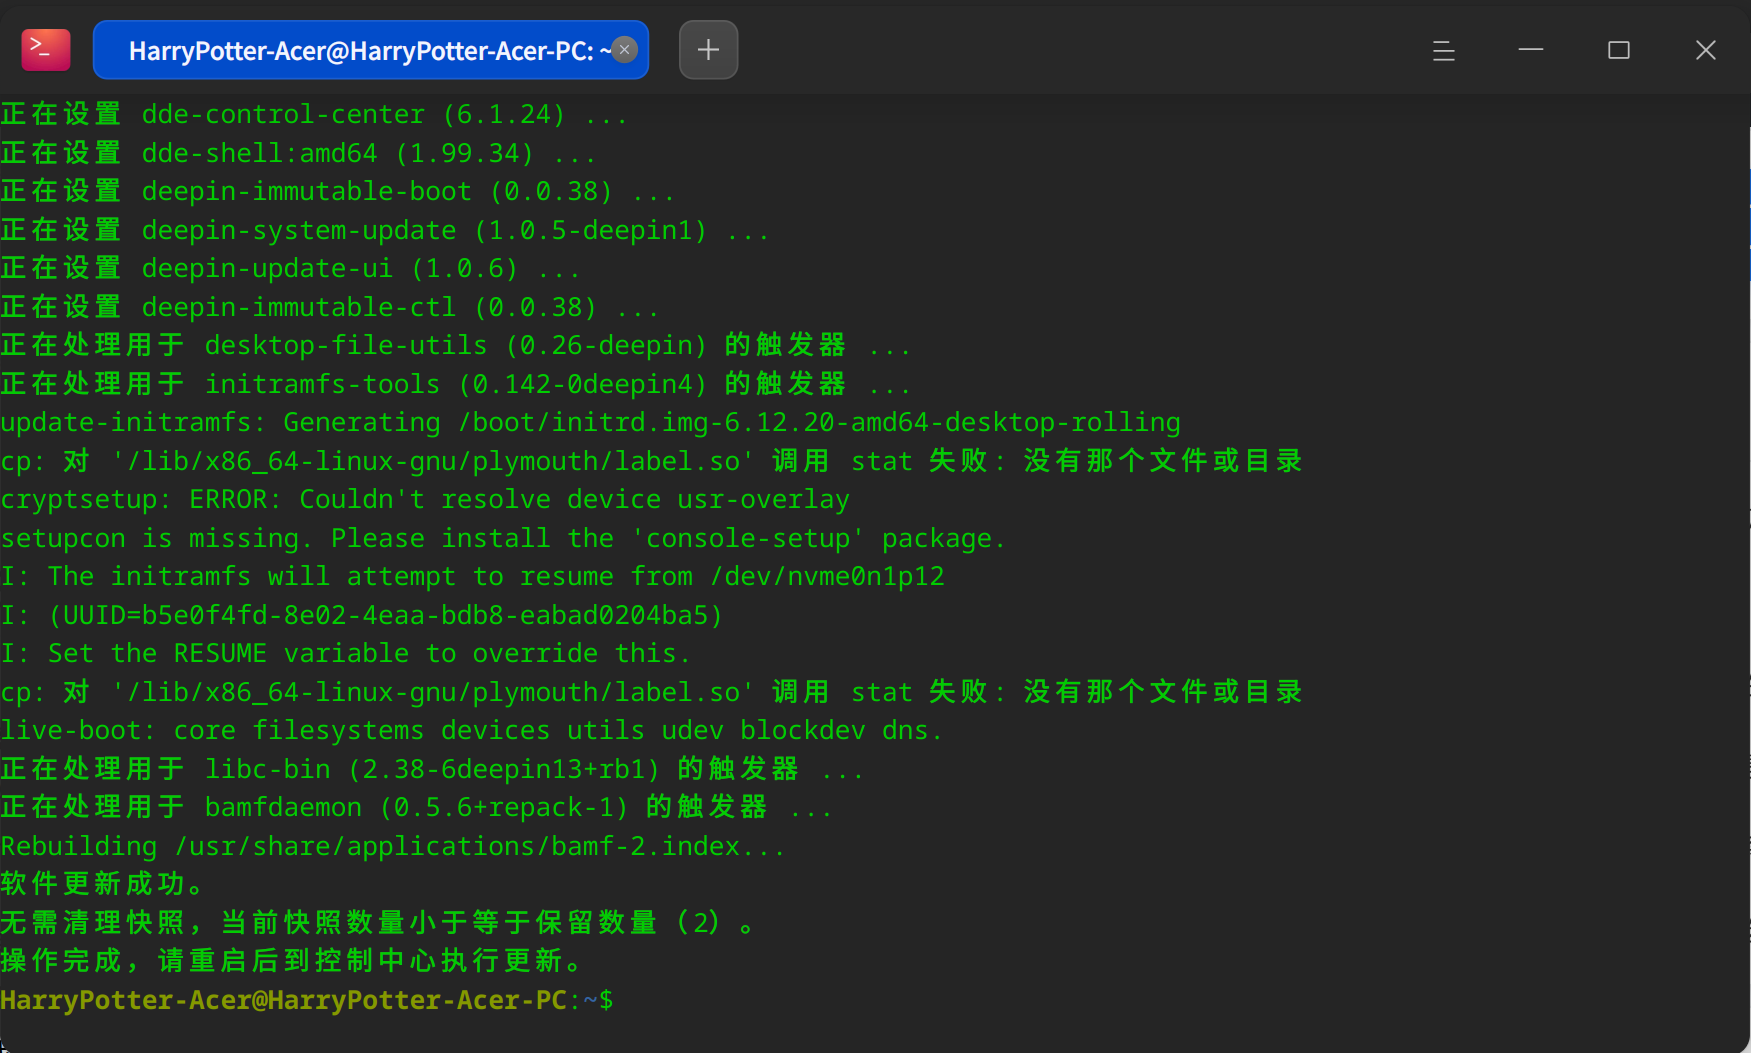Click the deepin-immutable-ctl (0.0.38) line
Viewport: 1751px width, 1053px height.
coord(330,307)
